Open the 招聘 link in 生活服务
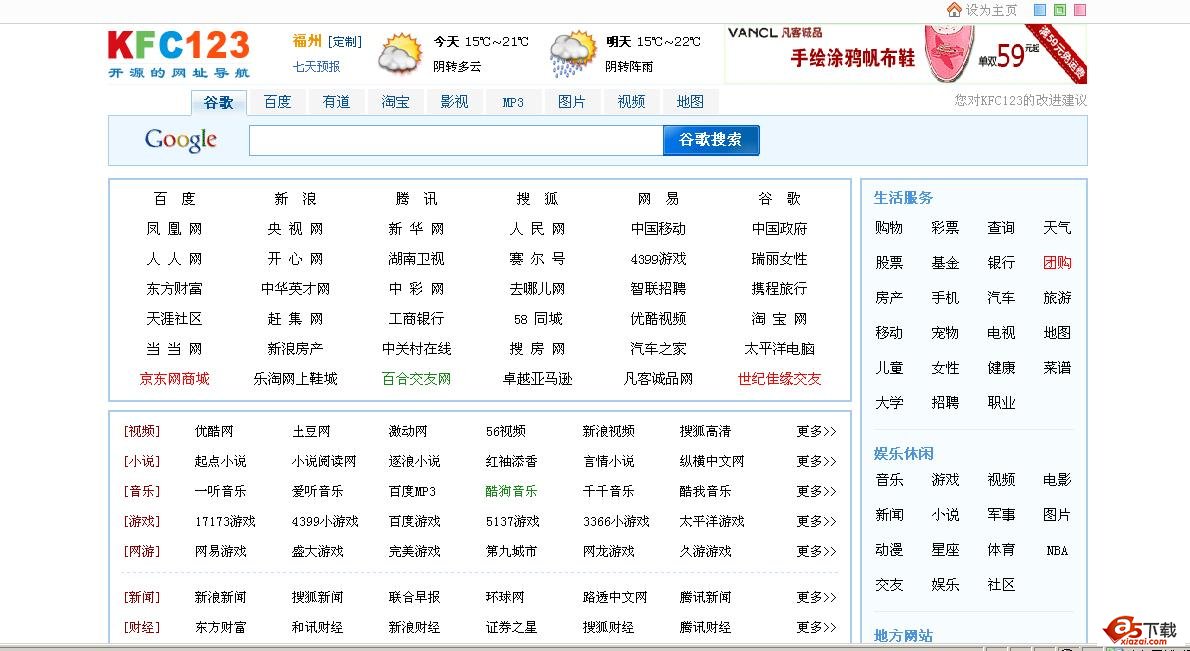 [x=945, y=402]
